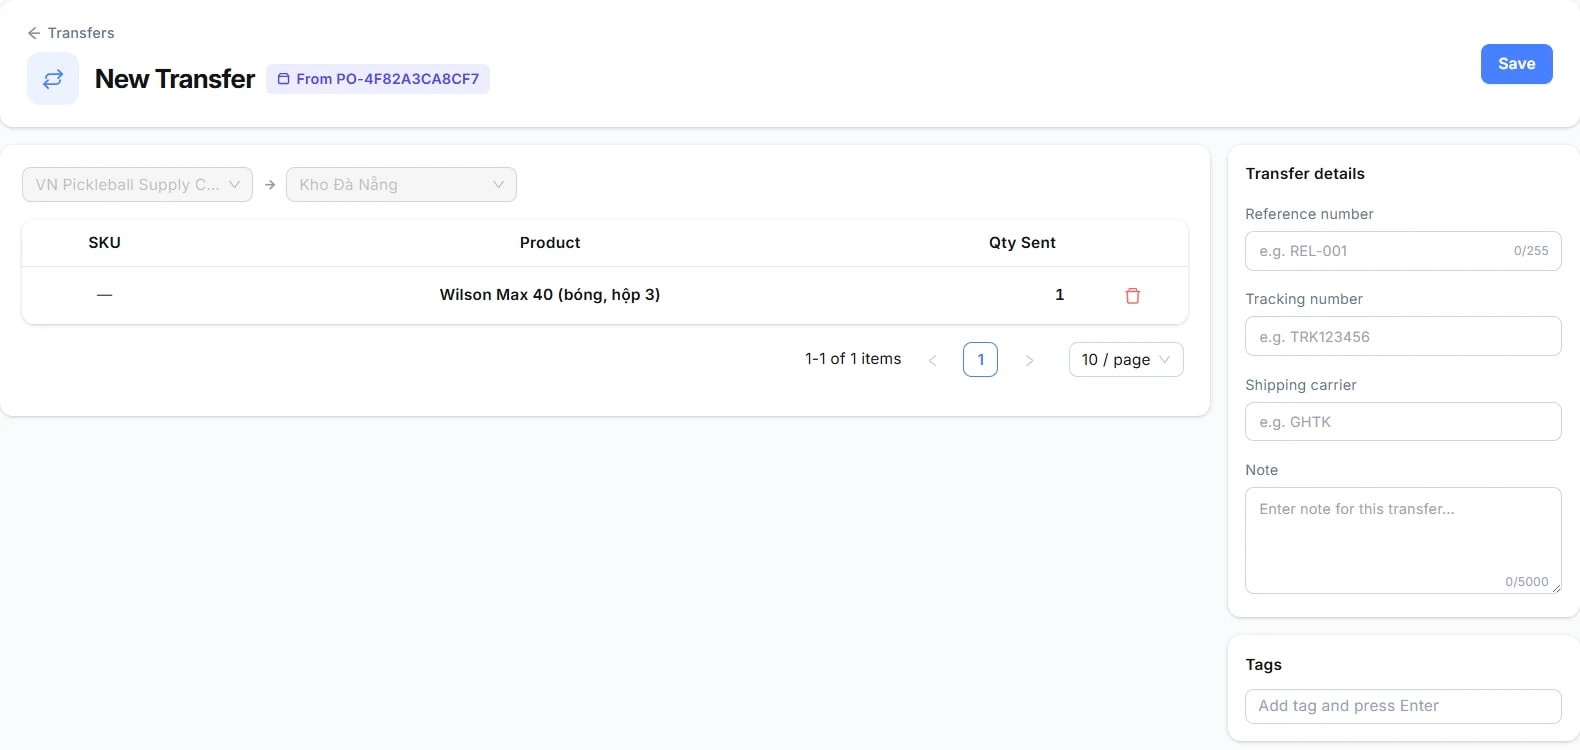Delete the Wilson Max 40 row

click(1133, 295)
